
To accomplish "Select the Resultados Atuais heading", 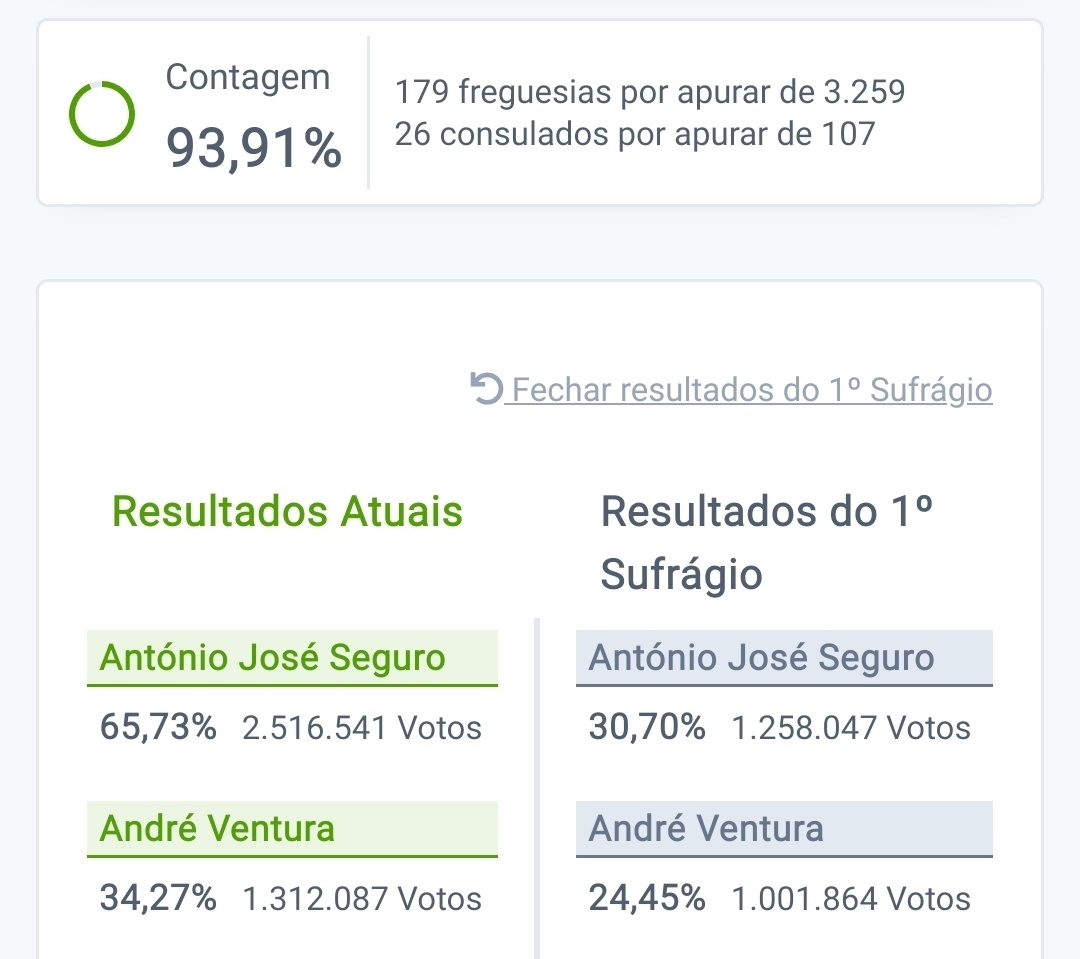I will pyautogui.click(x=287, y=512).
